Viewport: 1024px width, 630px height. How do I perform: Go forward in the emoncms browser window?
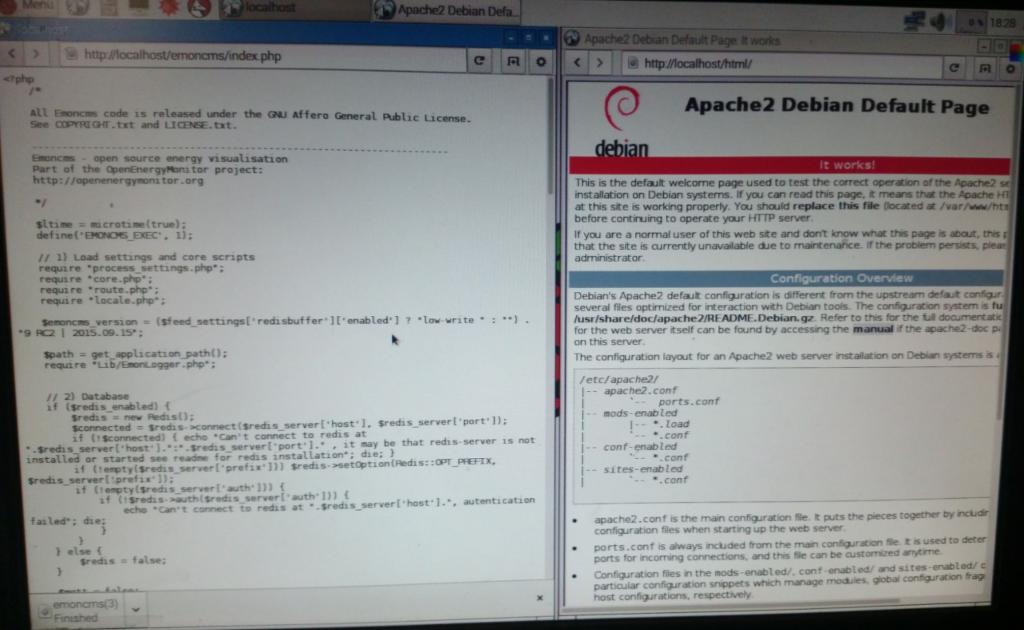click(37, 54)
